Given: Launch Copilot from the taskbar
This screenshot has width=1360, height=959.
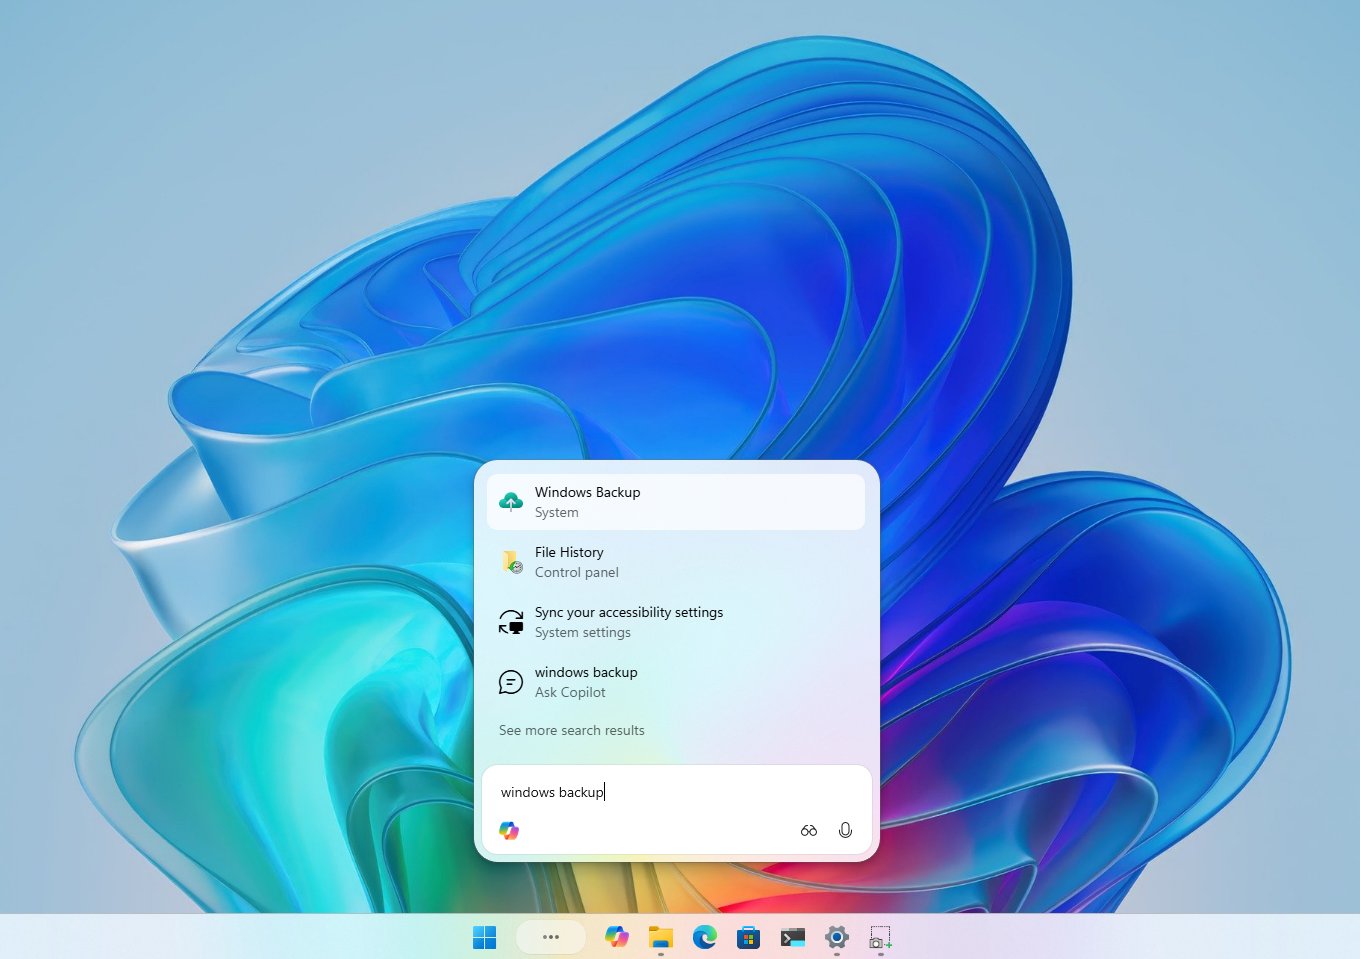Looking at the screenshot, I should pyautogui.click(x=617, y=937).
